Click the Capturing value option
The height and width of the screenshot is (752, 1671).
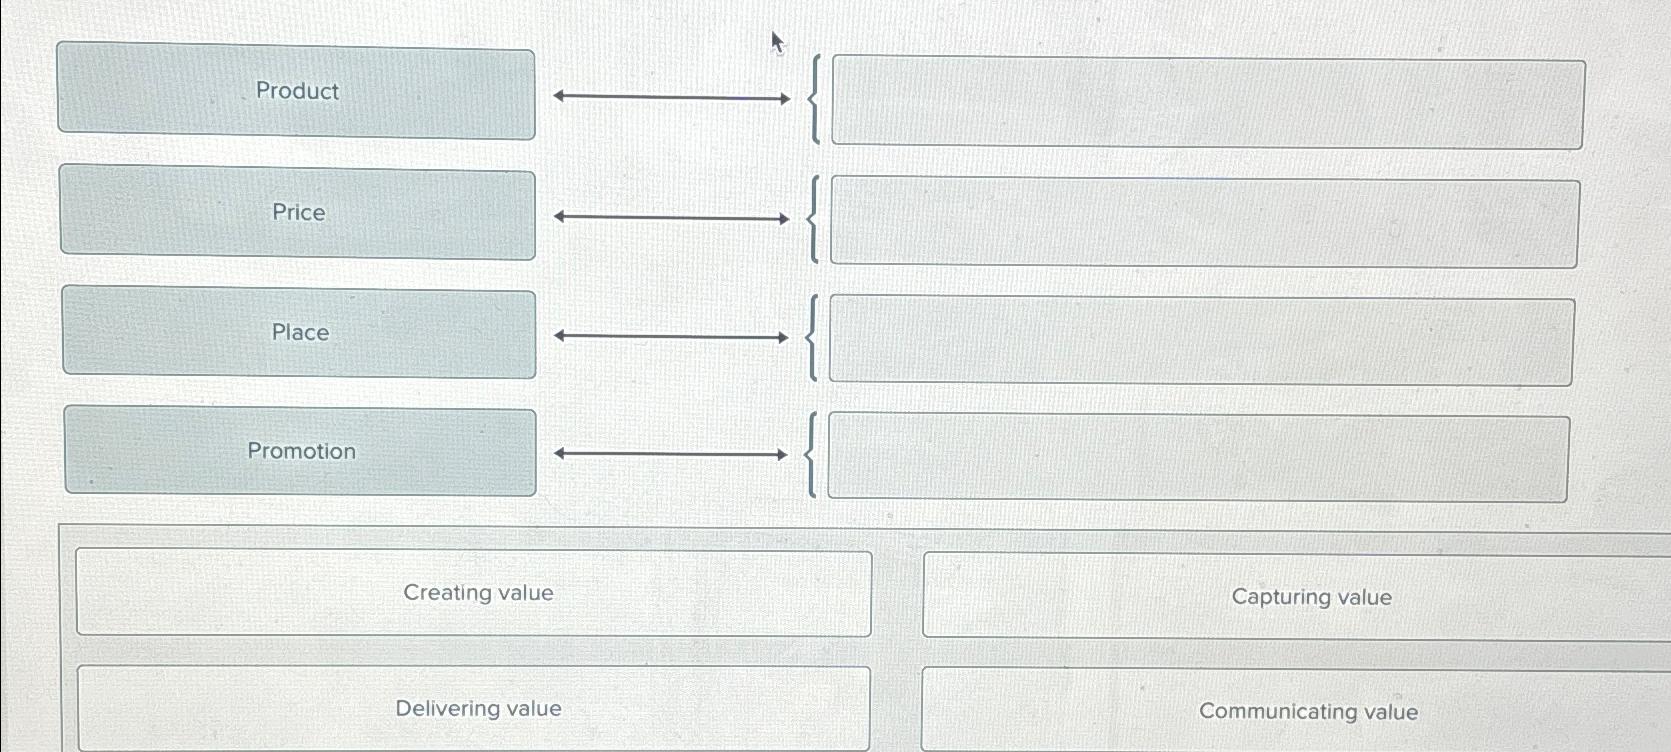point(1311,597)
